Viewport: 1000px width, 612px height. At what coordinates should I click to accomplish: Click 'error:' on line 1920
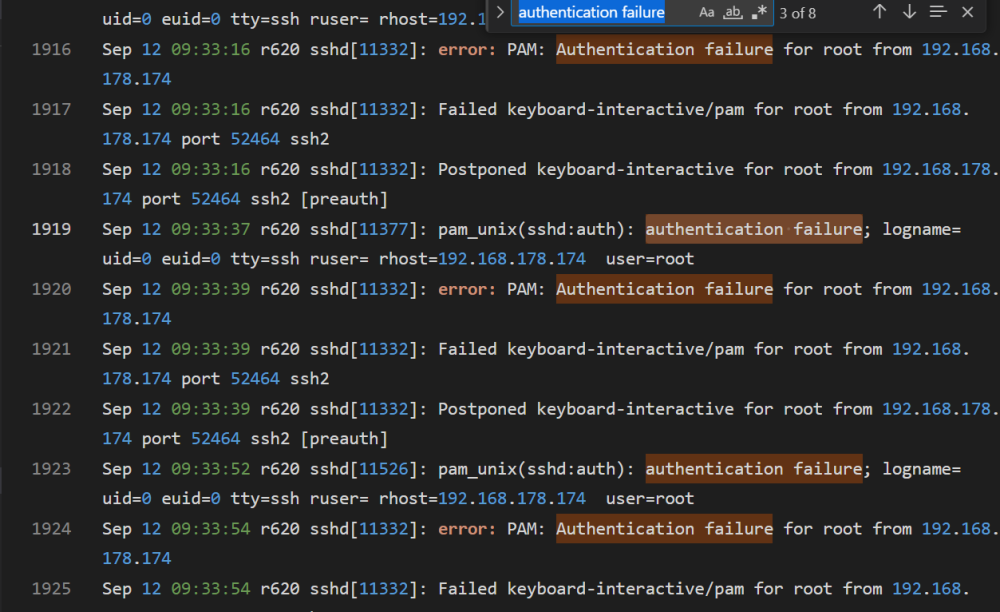pos(467,289)
